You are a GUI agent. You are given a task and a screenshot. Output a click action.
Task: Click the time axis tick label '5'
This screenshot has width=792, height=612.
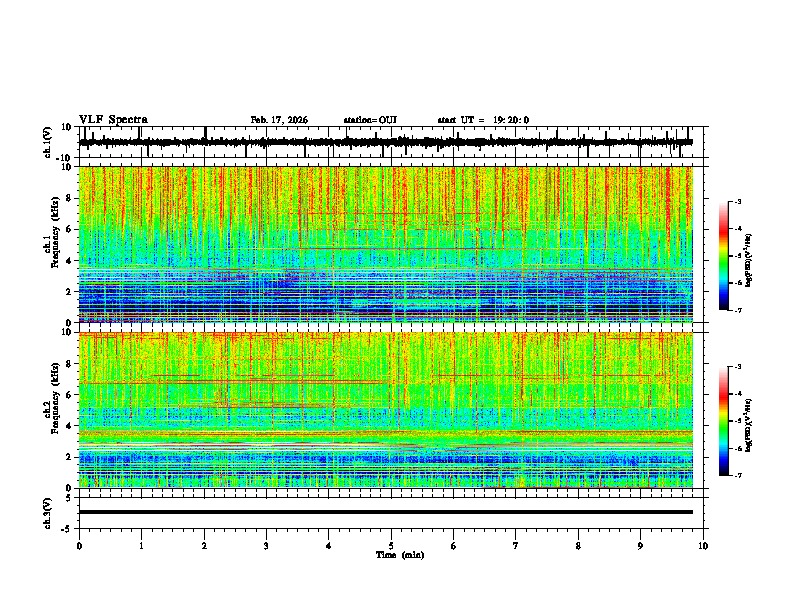point(391,546)
